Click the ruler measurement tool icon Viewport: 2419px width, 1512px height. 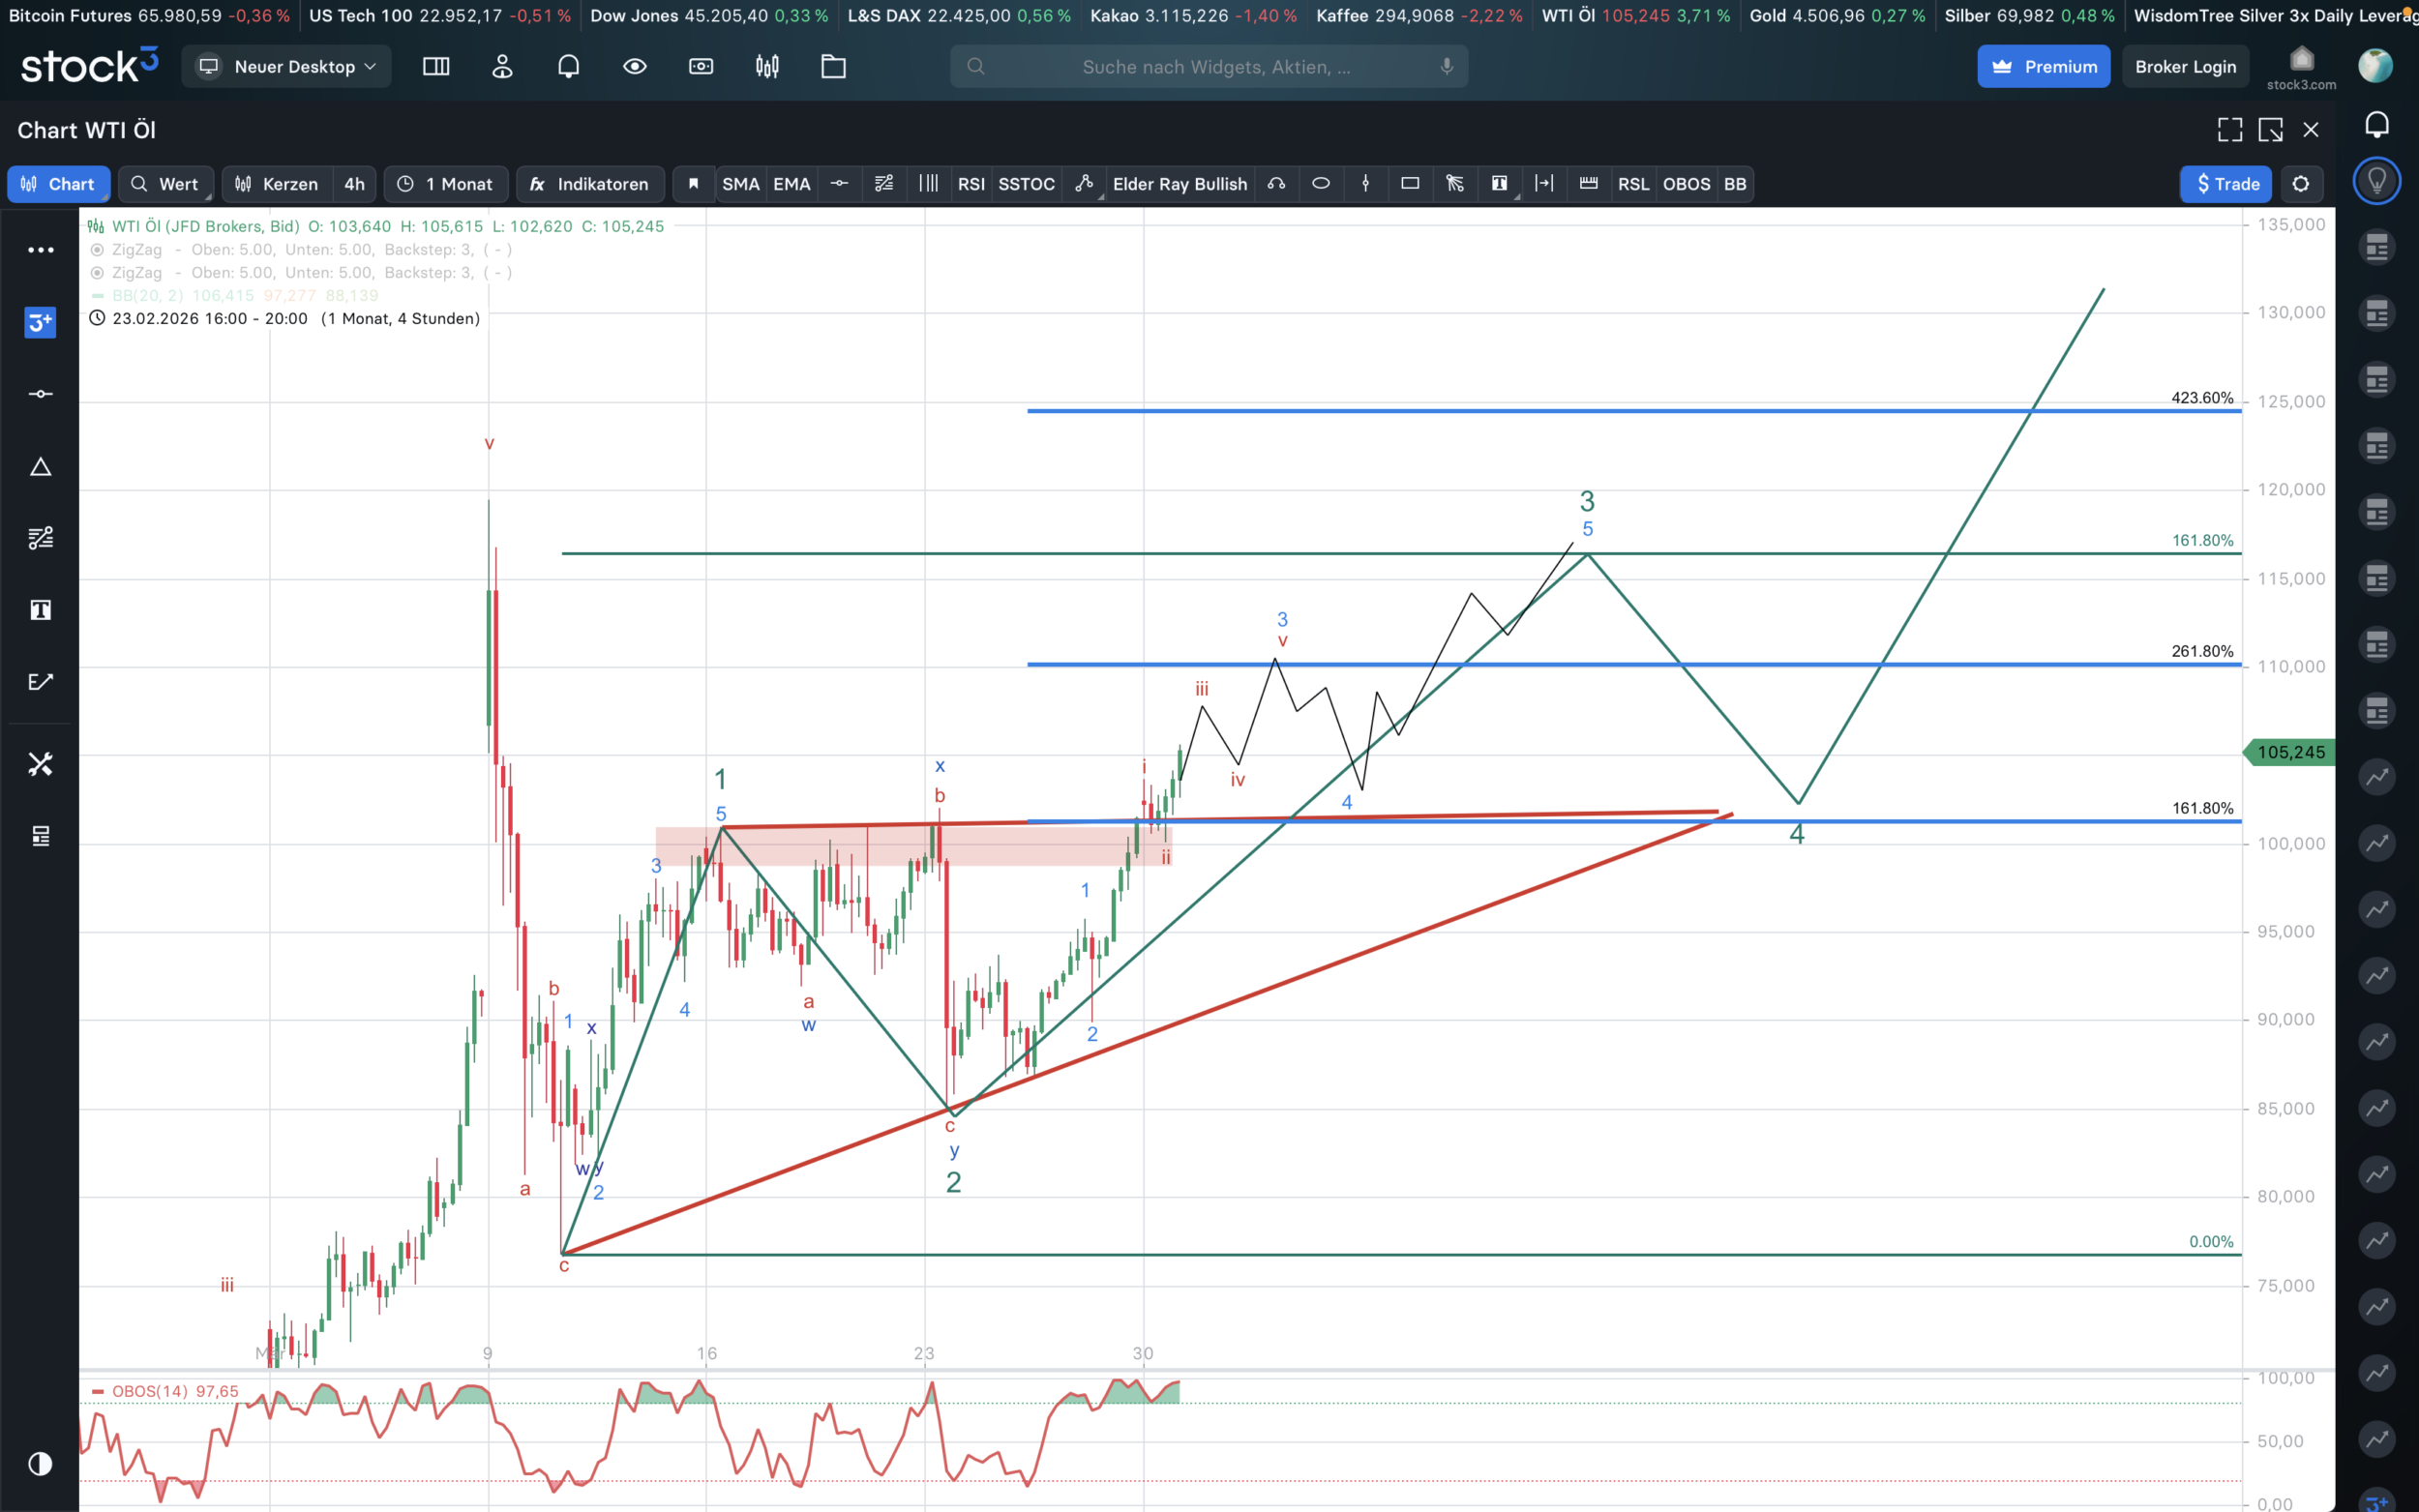[x=1588, y=184]
